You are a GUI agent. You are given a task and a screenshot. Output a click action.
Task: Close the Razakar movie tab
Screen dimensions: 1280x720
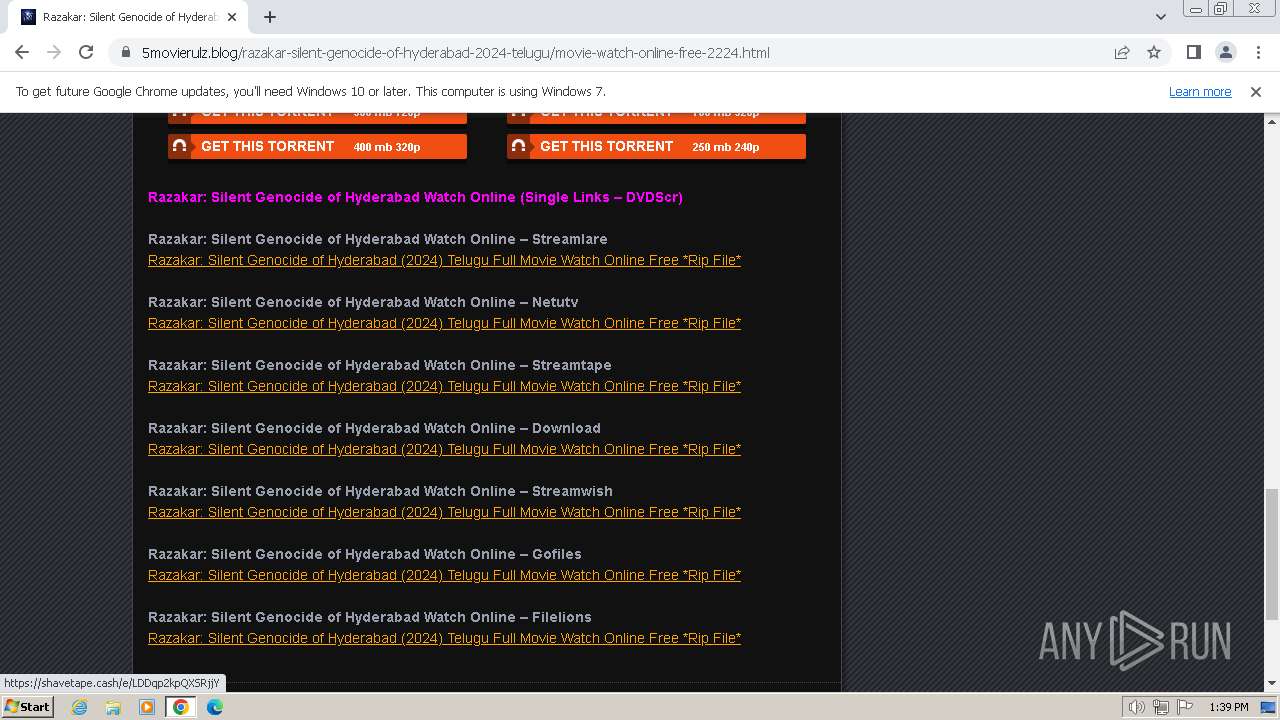(232, 16)
